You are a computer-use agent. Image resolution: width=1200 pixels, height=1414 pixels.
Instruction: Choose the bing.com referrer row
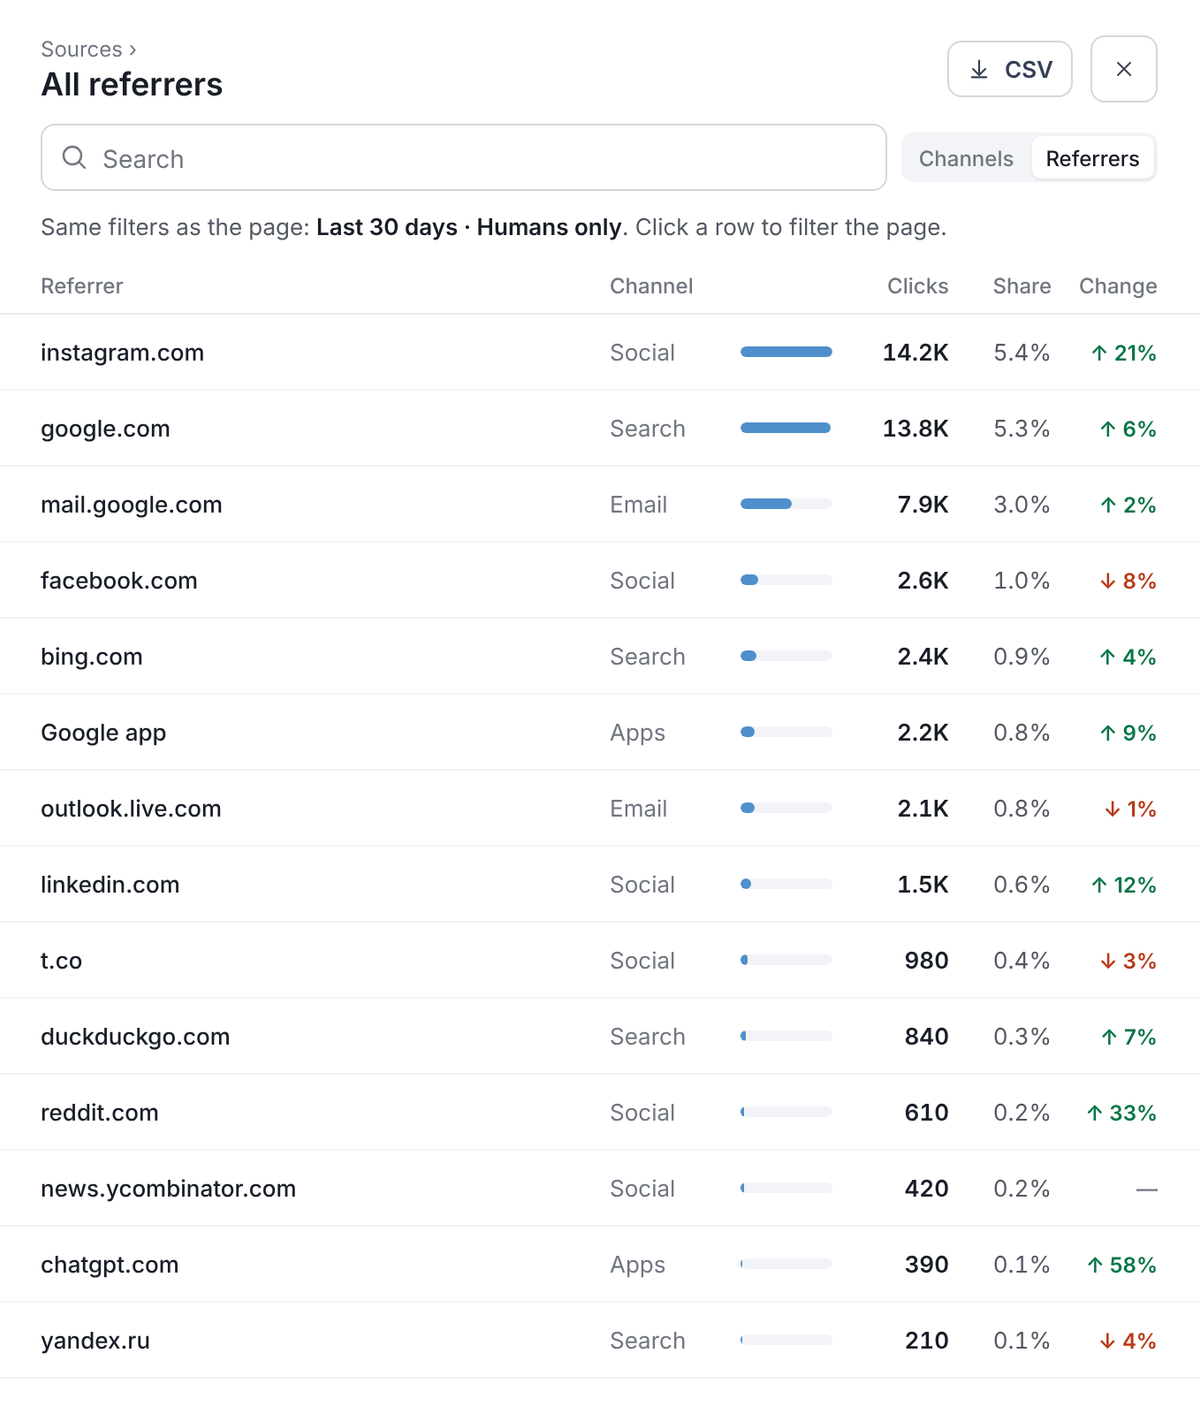pos(600,657)
